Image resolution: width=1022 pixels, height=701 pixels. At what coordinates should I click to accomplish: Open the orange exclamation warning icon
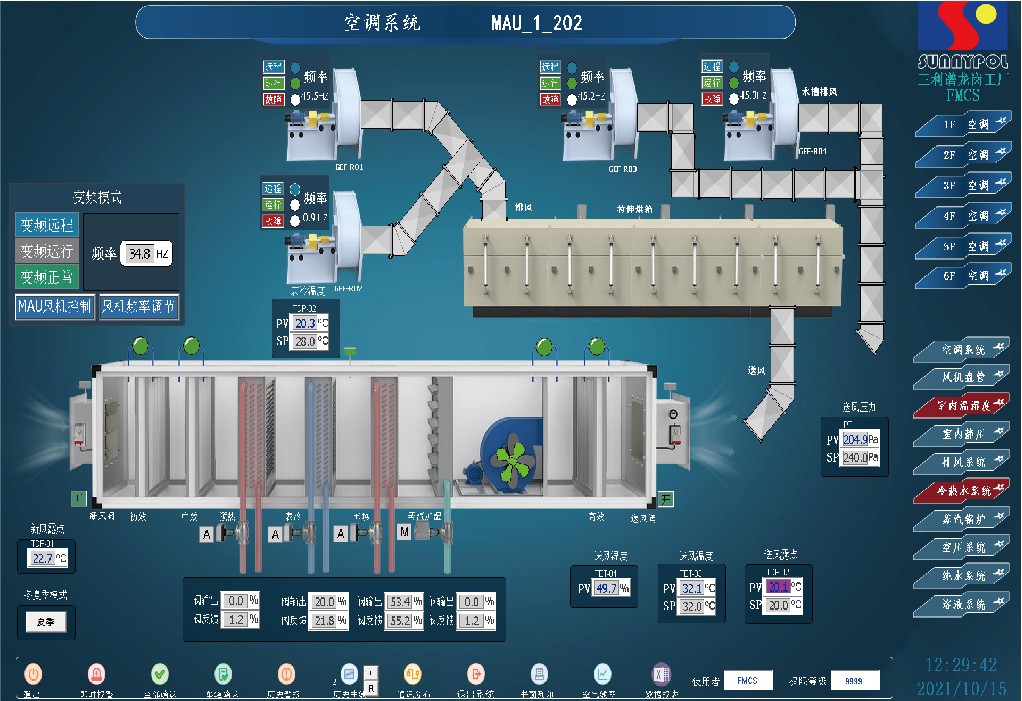(286, 673)
